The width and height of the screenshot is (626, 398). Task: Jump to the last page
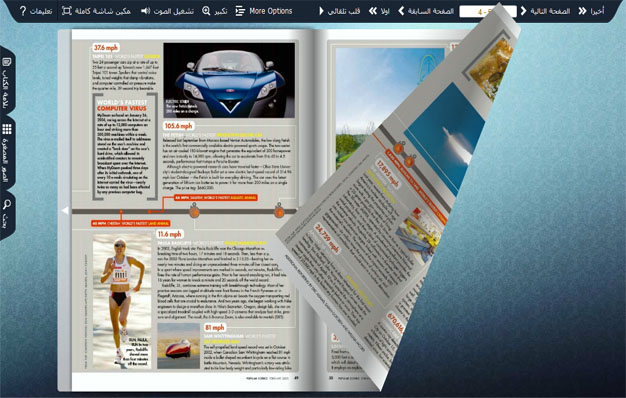click(583, 11)
